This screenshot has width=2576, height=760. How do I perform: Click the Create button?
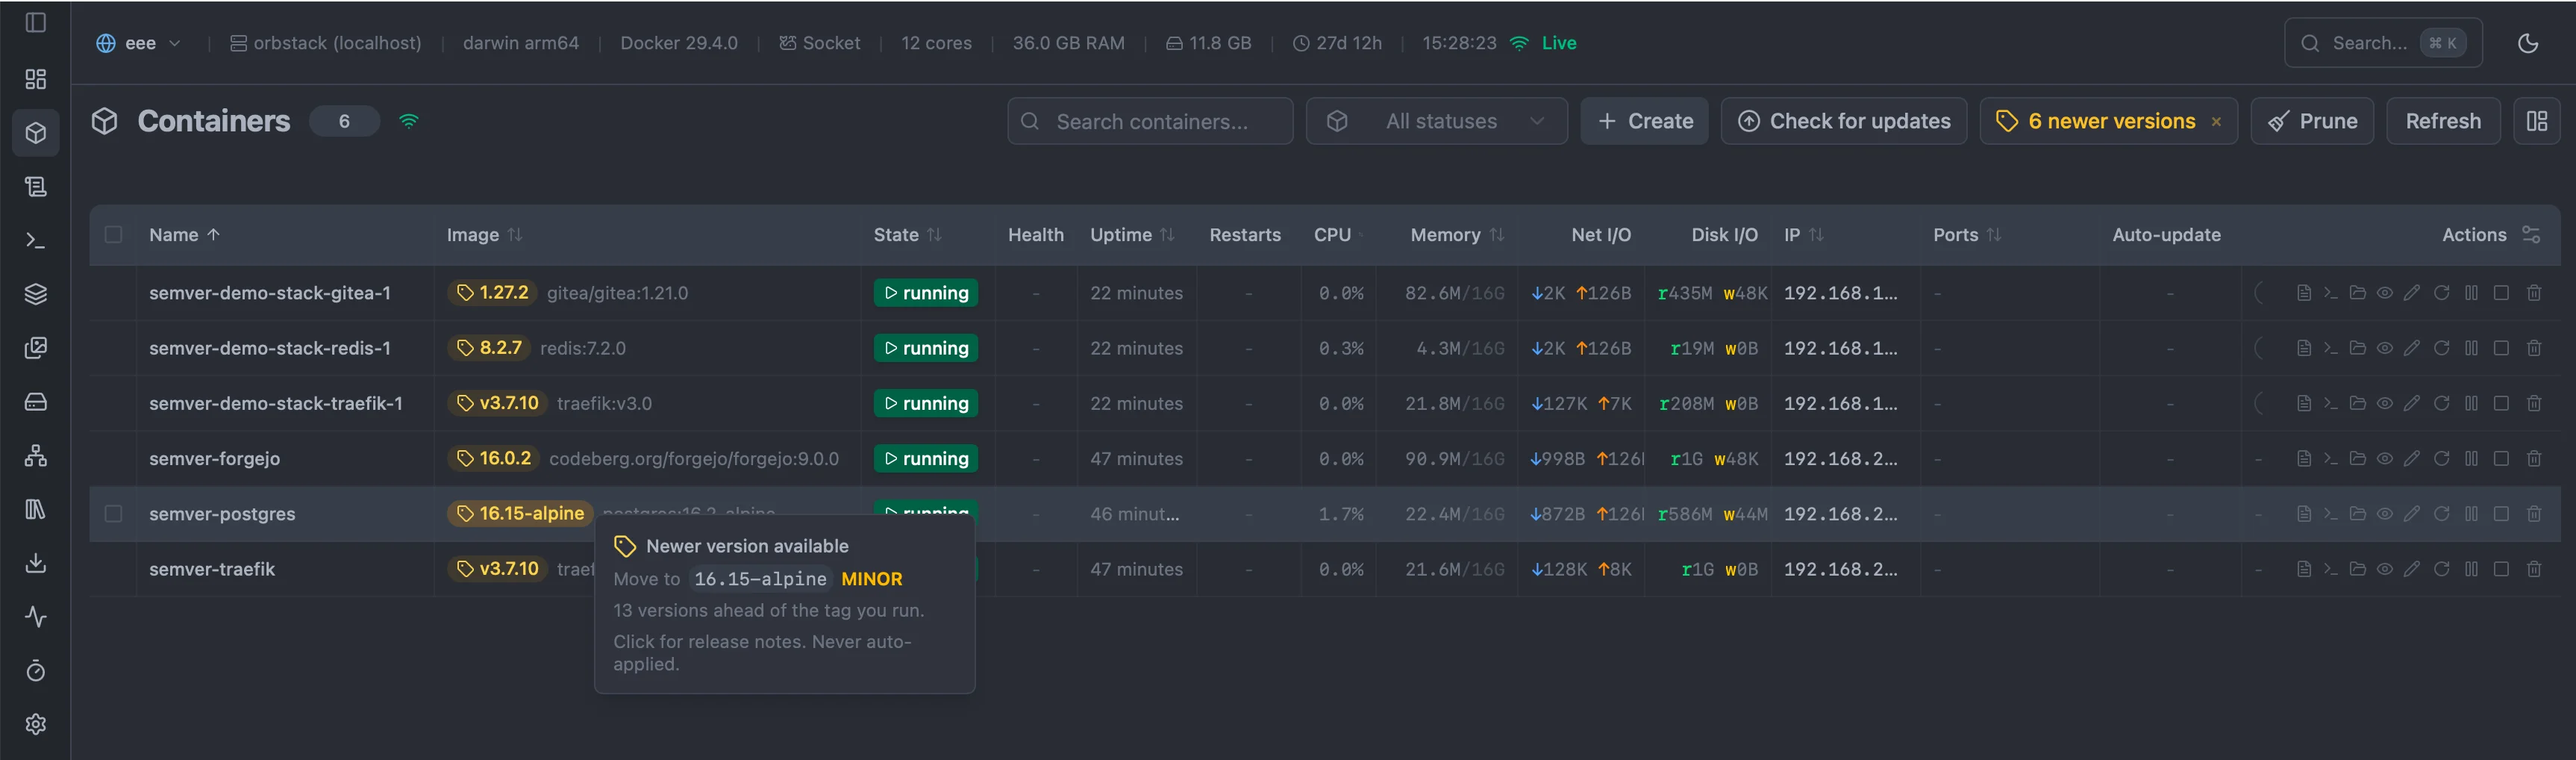pyautogui.click(x=1644, y=121)
